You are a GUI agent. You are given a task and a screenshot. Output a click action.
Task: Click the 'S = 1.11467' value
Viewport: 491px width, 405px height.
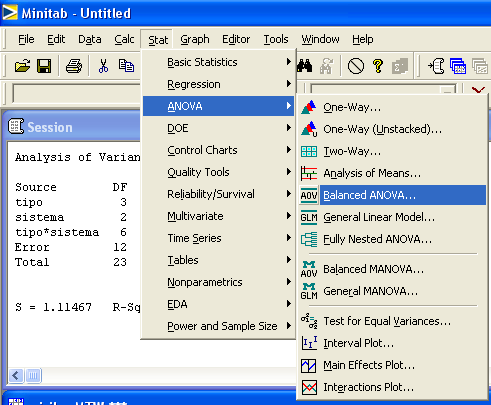[53, 307]
